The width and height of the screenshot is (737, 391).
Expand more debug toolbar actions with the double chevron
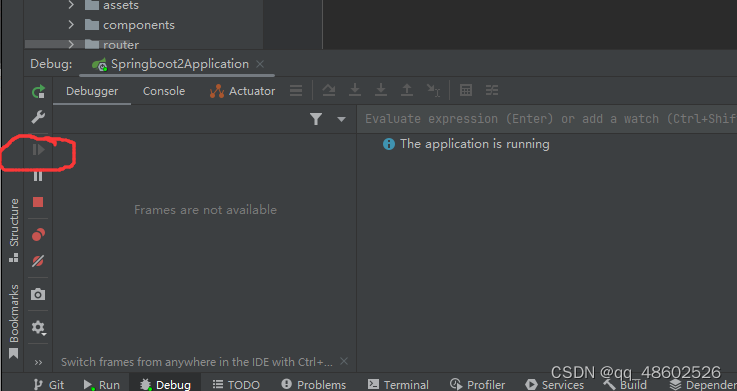click(x=39, y=362)
